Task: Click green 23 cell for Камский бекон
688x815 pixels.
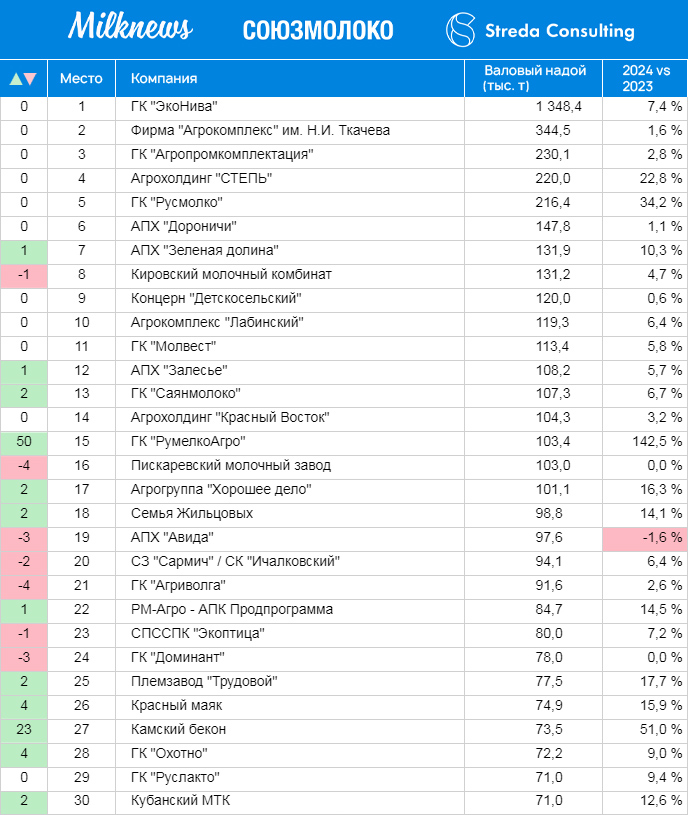Action: click(24, 731)
